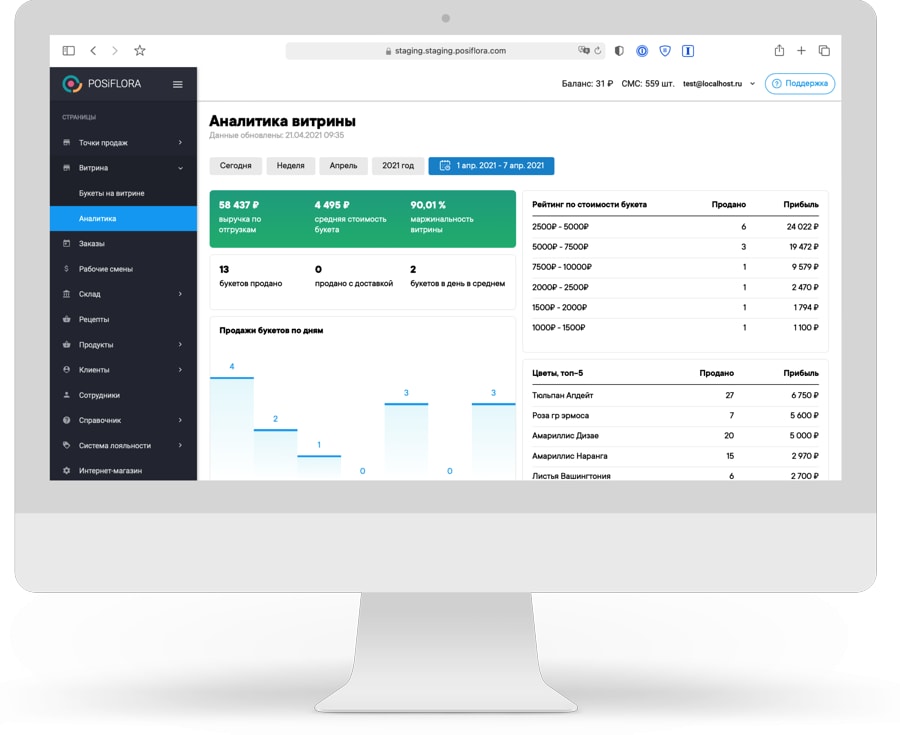Click the Поддержка support button
The width and height of the screenshot is (900, 735).
[800, 84]
